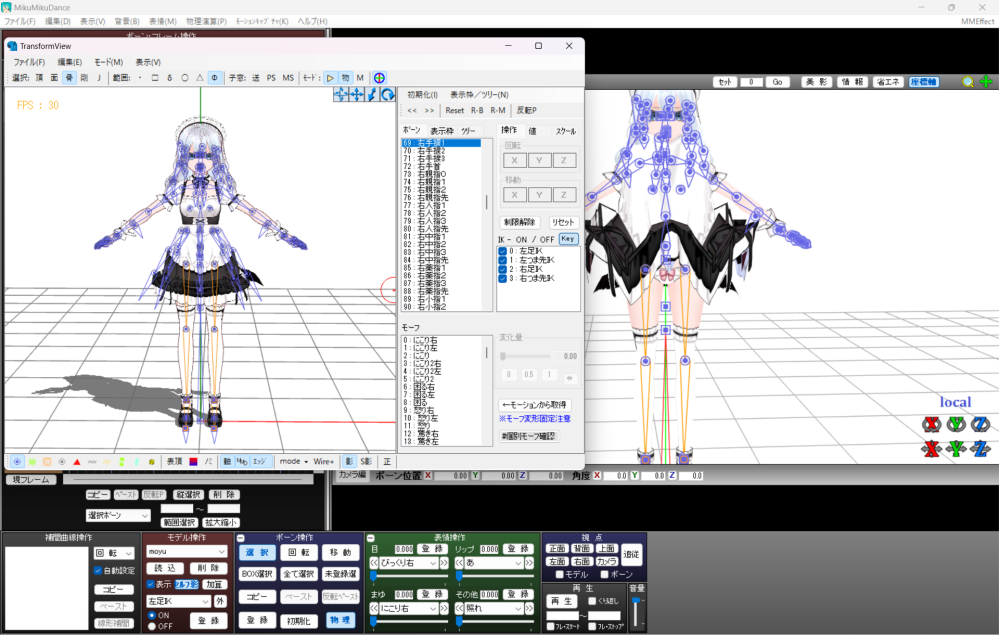The width and height of the screenshot is (999, 635).
Task: Click the 正面 front view button
Action: tap(557, 548)
